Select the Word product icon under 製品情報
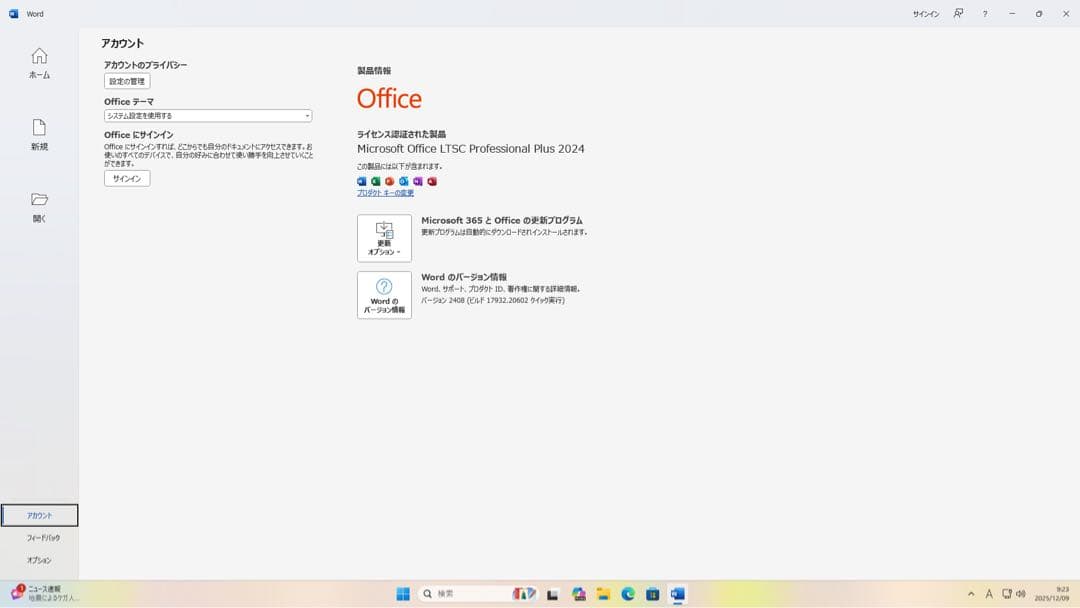Viewport: 1080px width, 608px height. [362, 181]
